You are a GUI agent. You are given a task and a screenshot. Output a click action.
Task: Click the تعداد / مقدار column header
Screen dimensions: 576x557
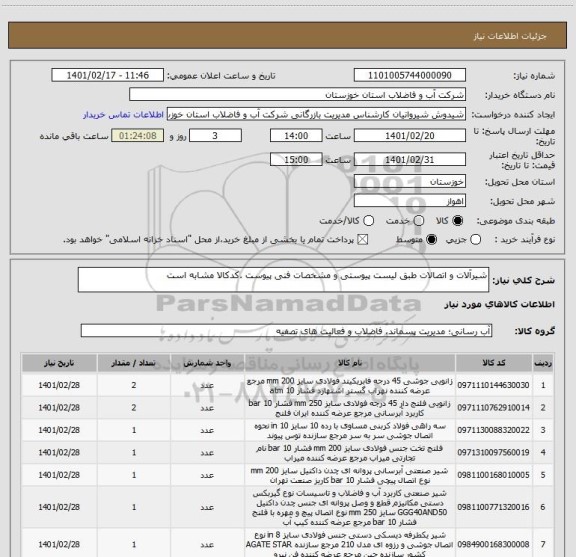coord(134,363)
